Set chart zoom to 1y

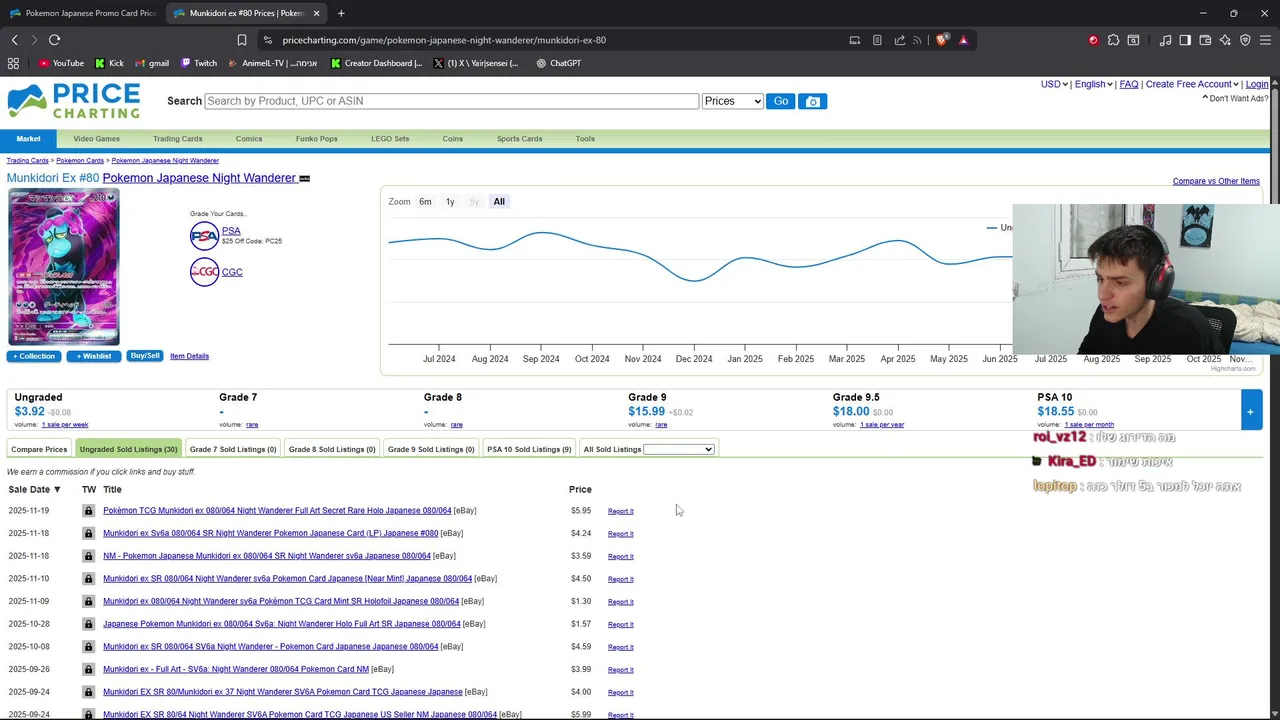click(450, 201)
